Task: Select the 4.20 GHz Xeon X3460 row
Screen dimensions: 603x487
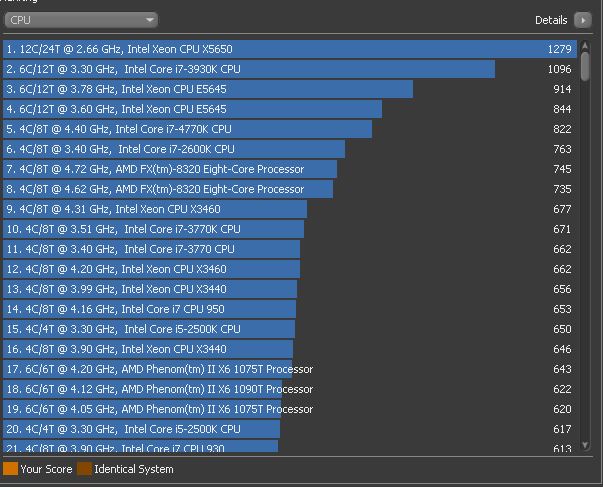Action: click(x=290, y=269)
